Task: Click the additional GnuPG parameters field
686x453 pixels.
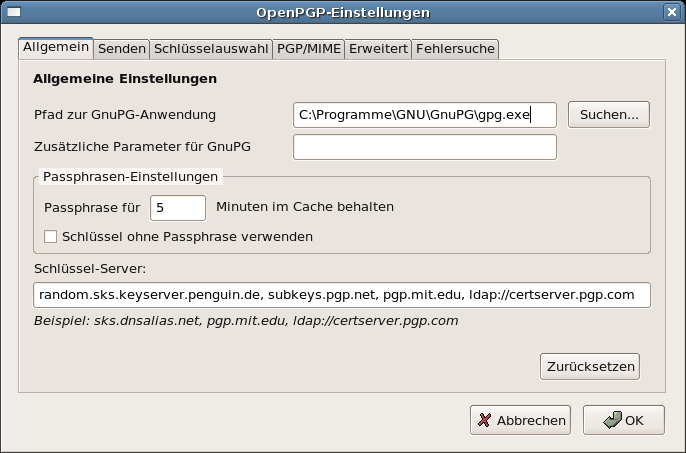Action: pyautogui.click(x=425, y=147)
